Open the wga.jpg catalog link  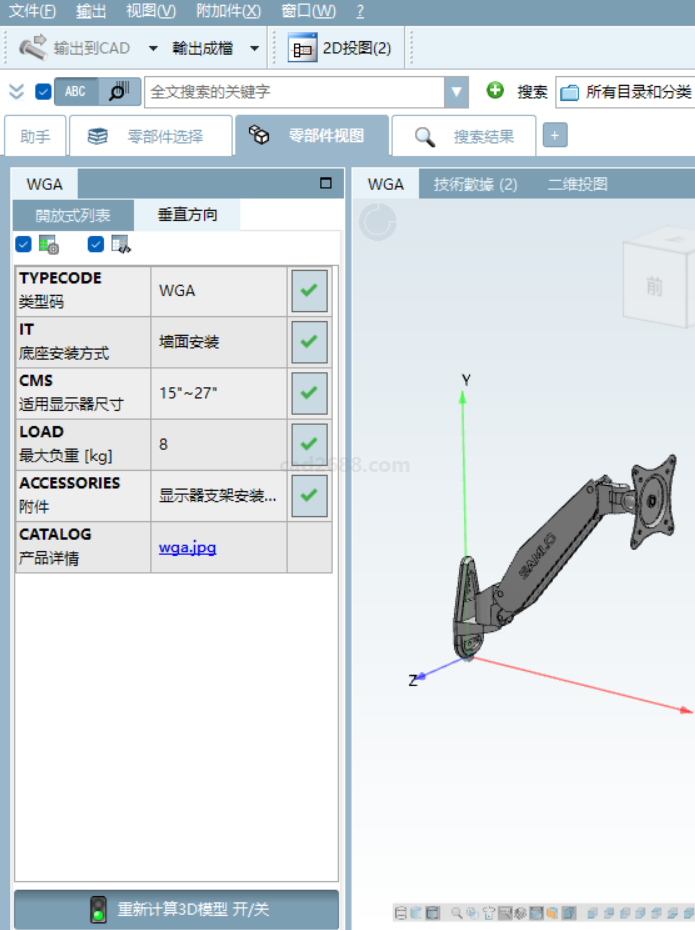(187, 547)
